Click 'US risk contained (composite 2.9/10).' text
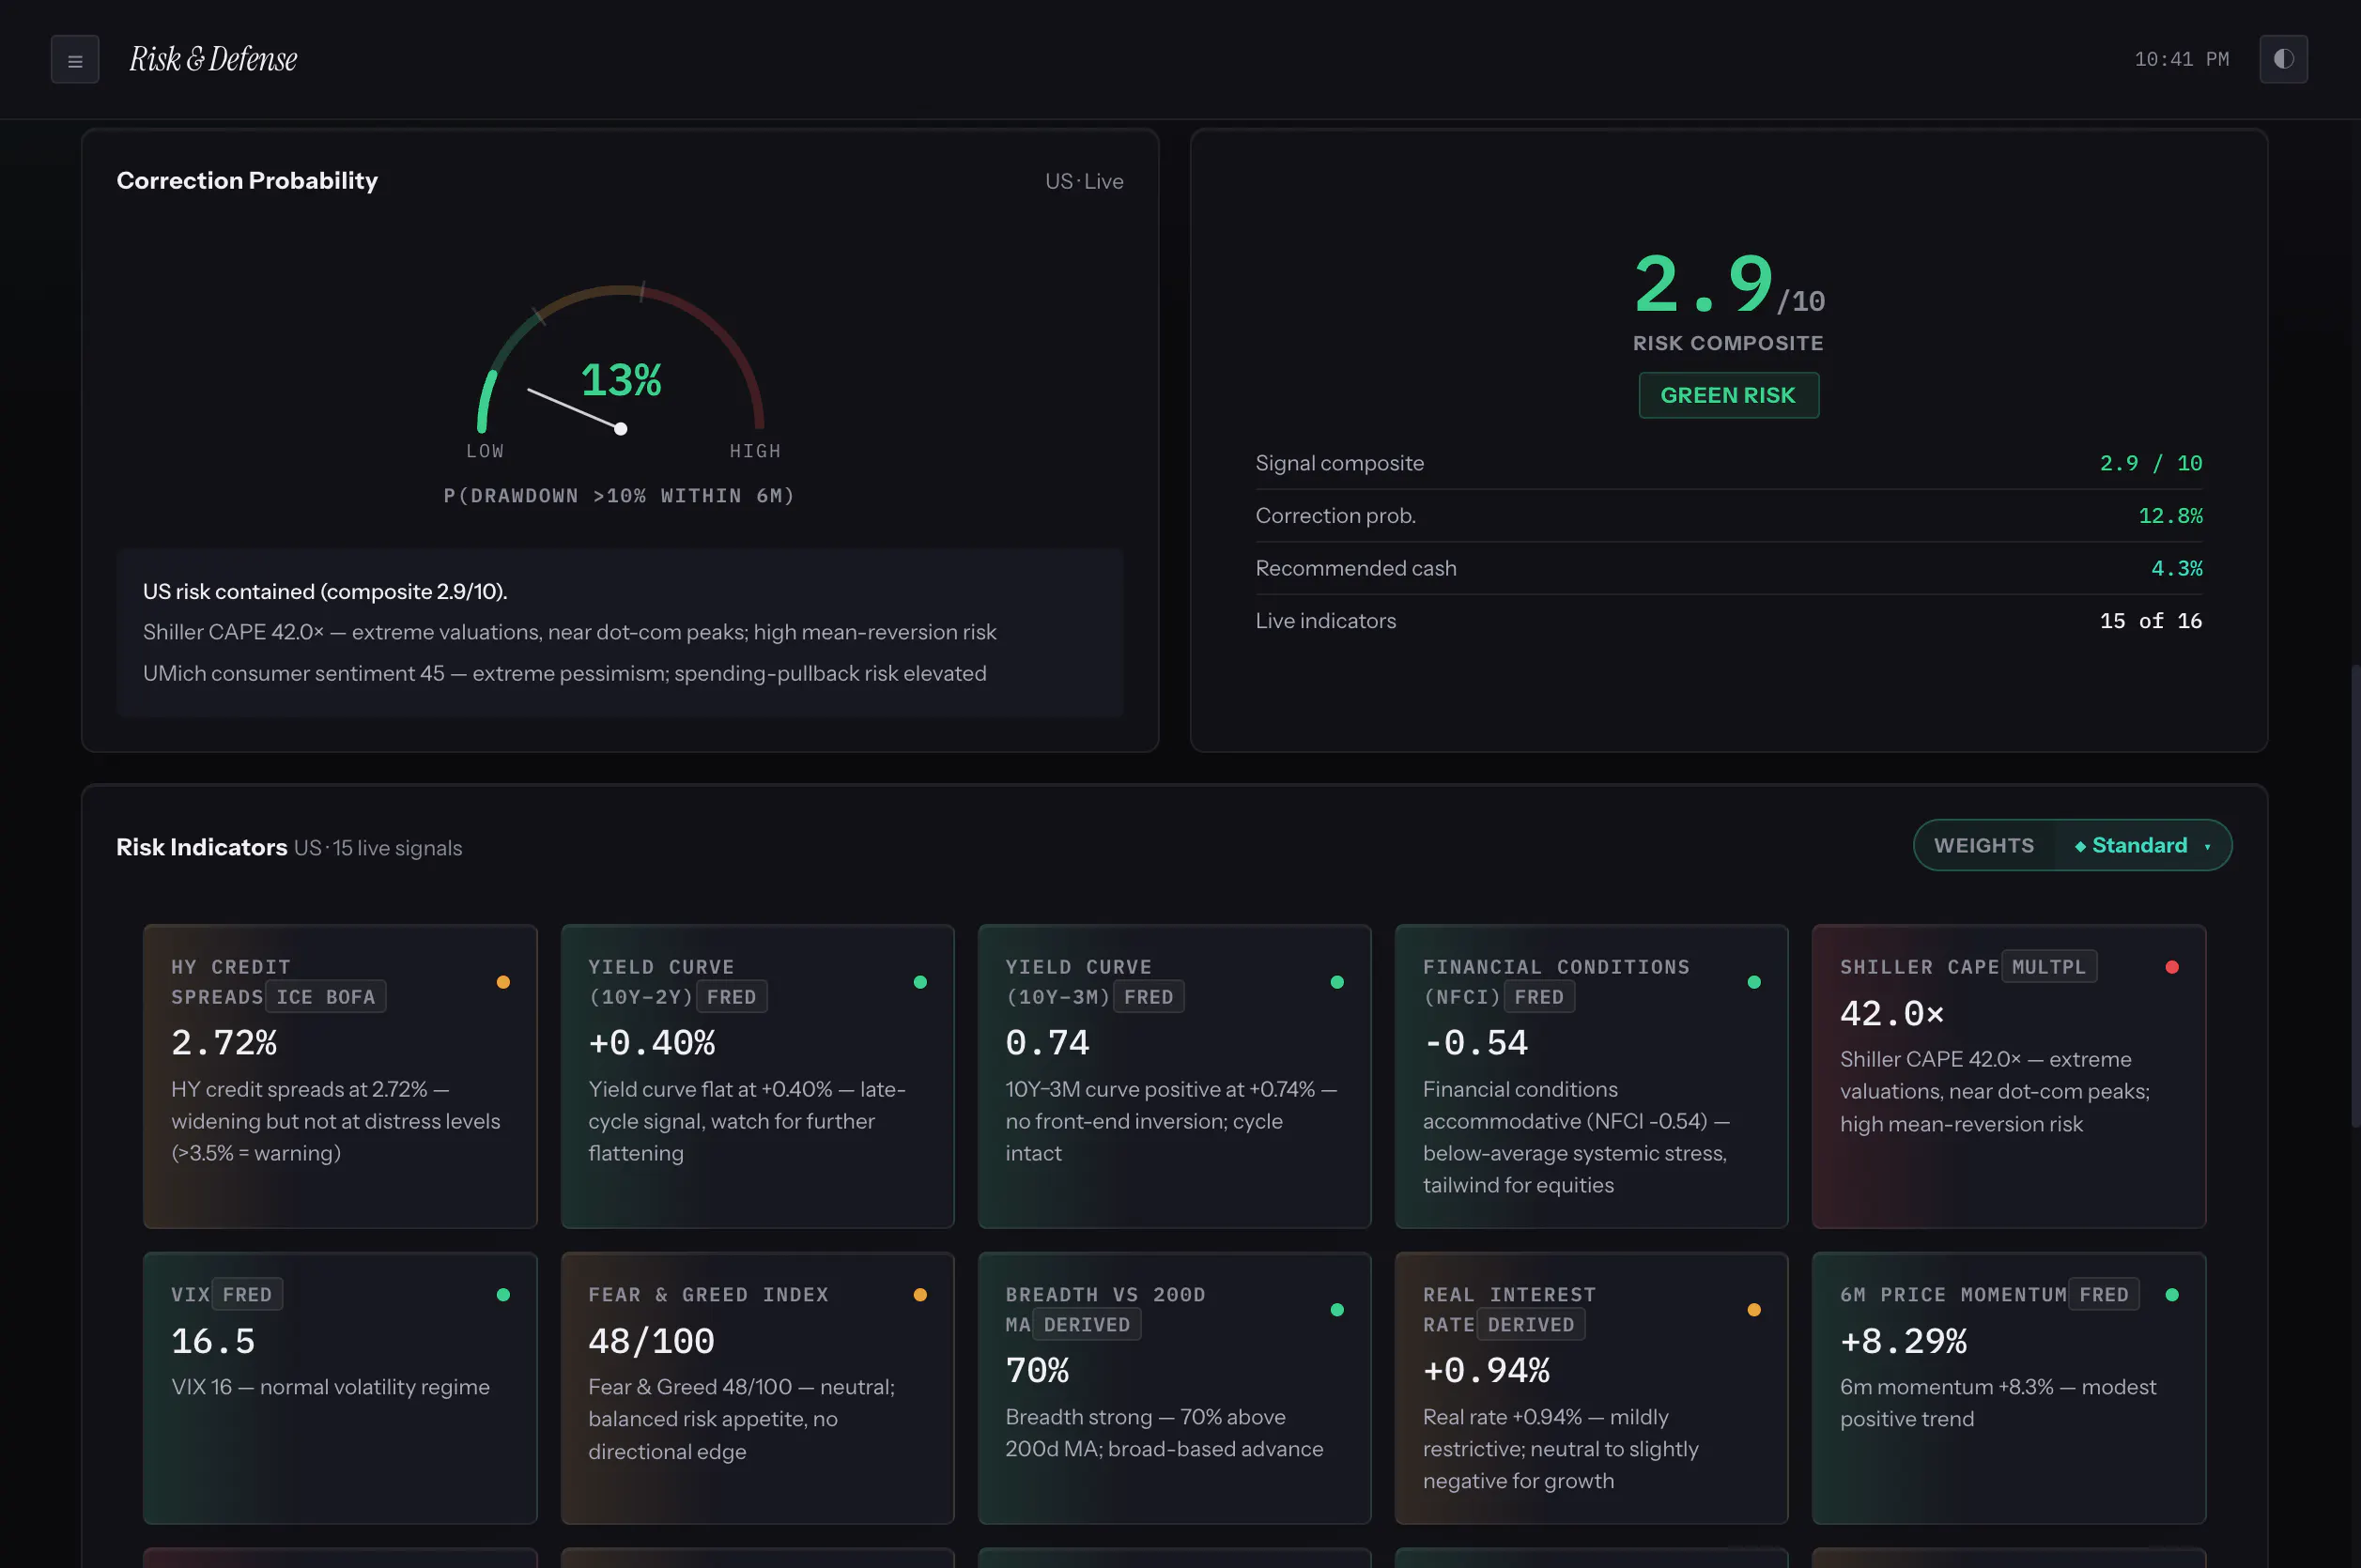Image resolution: width=2361 pixels, height=1568 pixels. click(325, 591)
